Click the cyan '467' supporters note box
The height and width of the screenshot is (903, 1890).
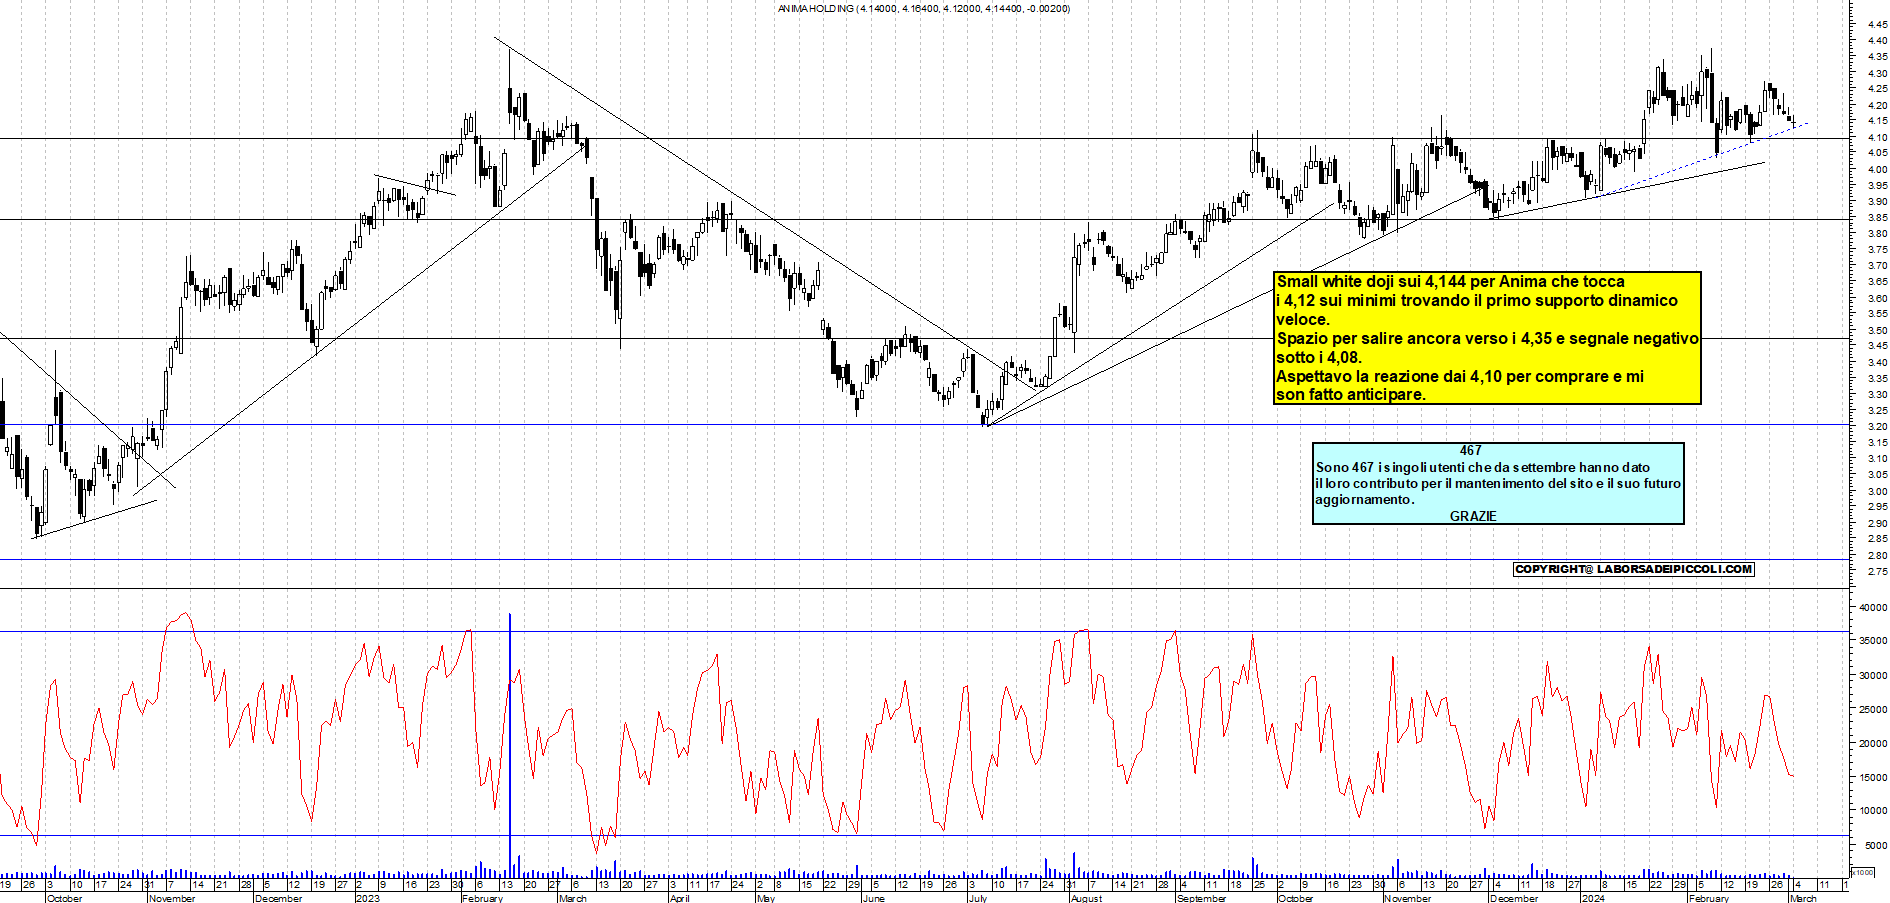(1498, 484)
